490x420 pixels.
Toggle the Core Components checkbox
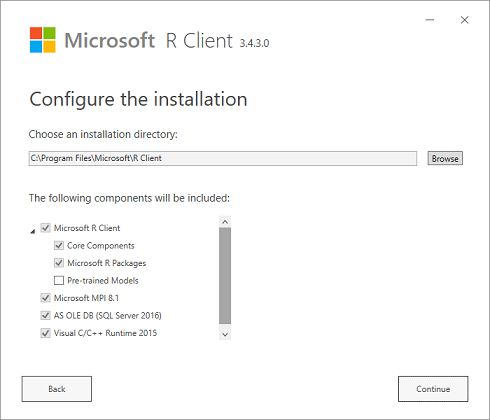point(59,246)
